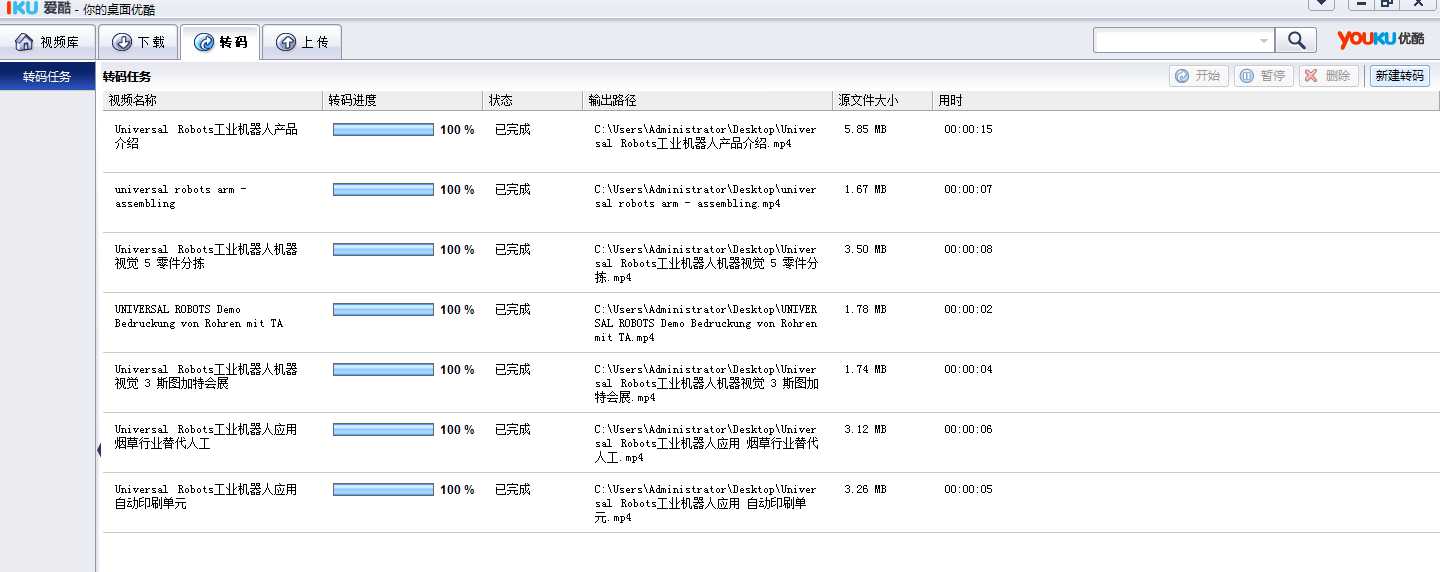
Task: Select the UNIVERSAL ROBOTS Demo Bedruckung row
Action: point(771,322)
